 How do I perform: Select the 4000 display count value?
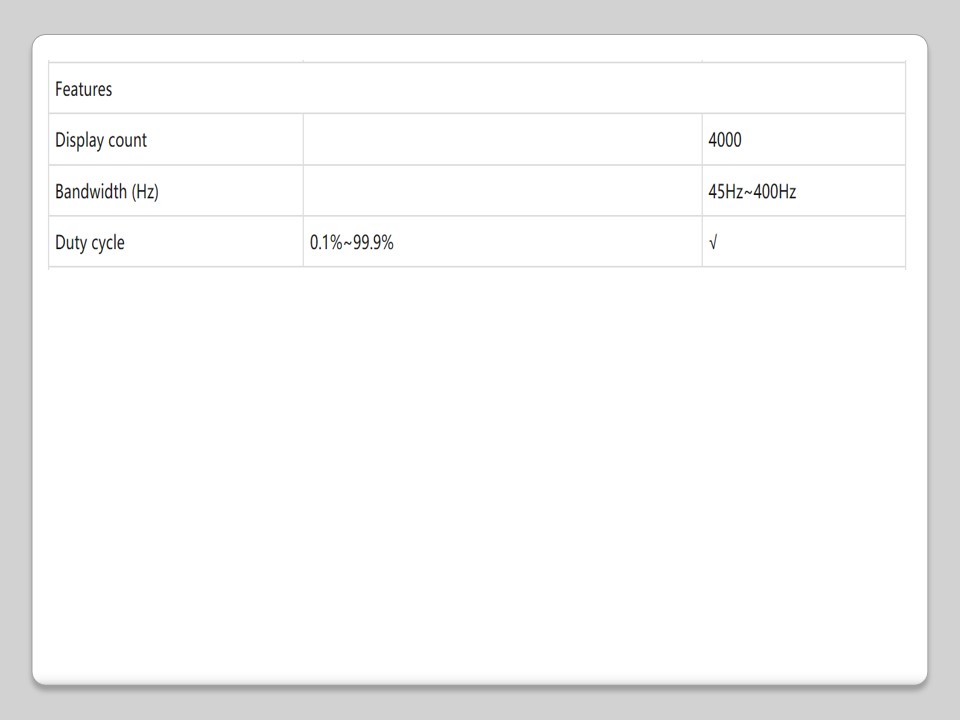725,141
